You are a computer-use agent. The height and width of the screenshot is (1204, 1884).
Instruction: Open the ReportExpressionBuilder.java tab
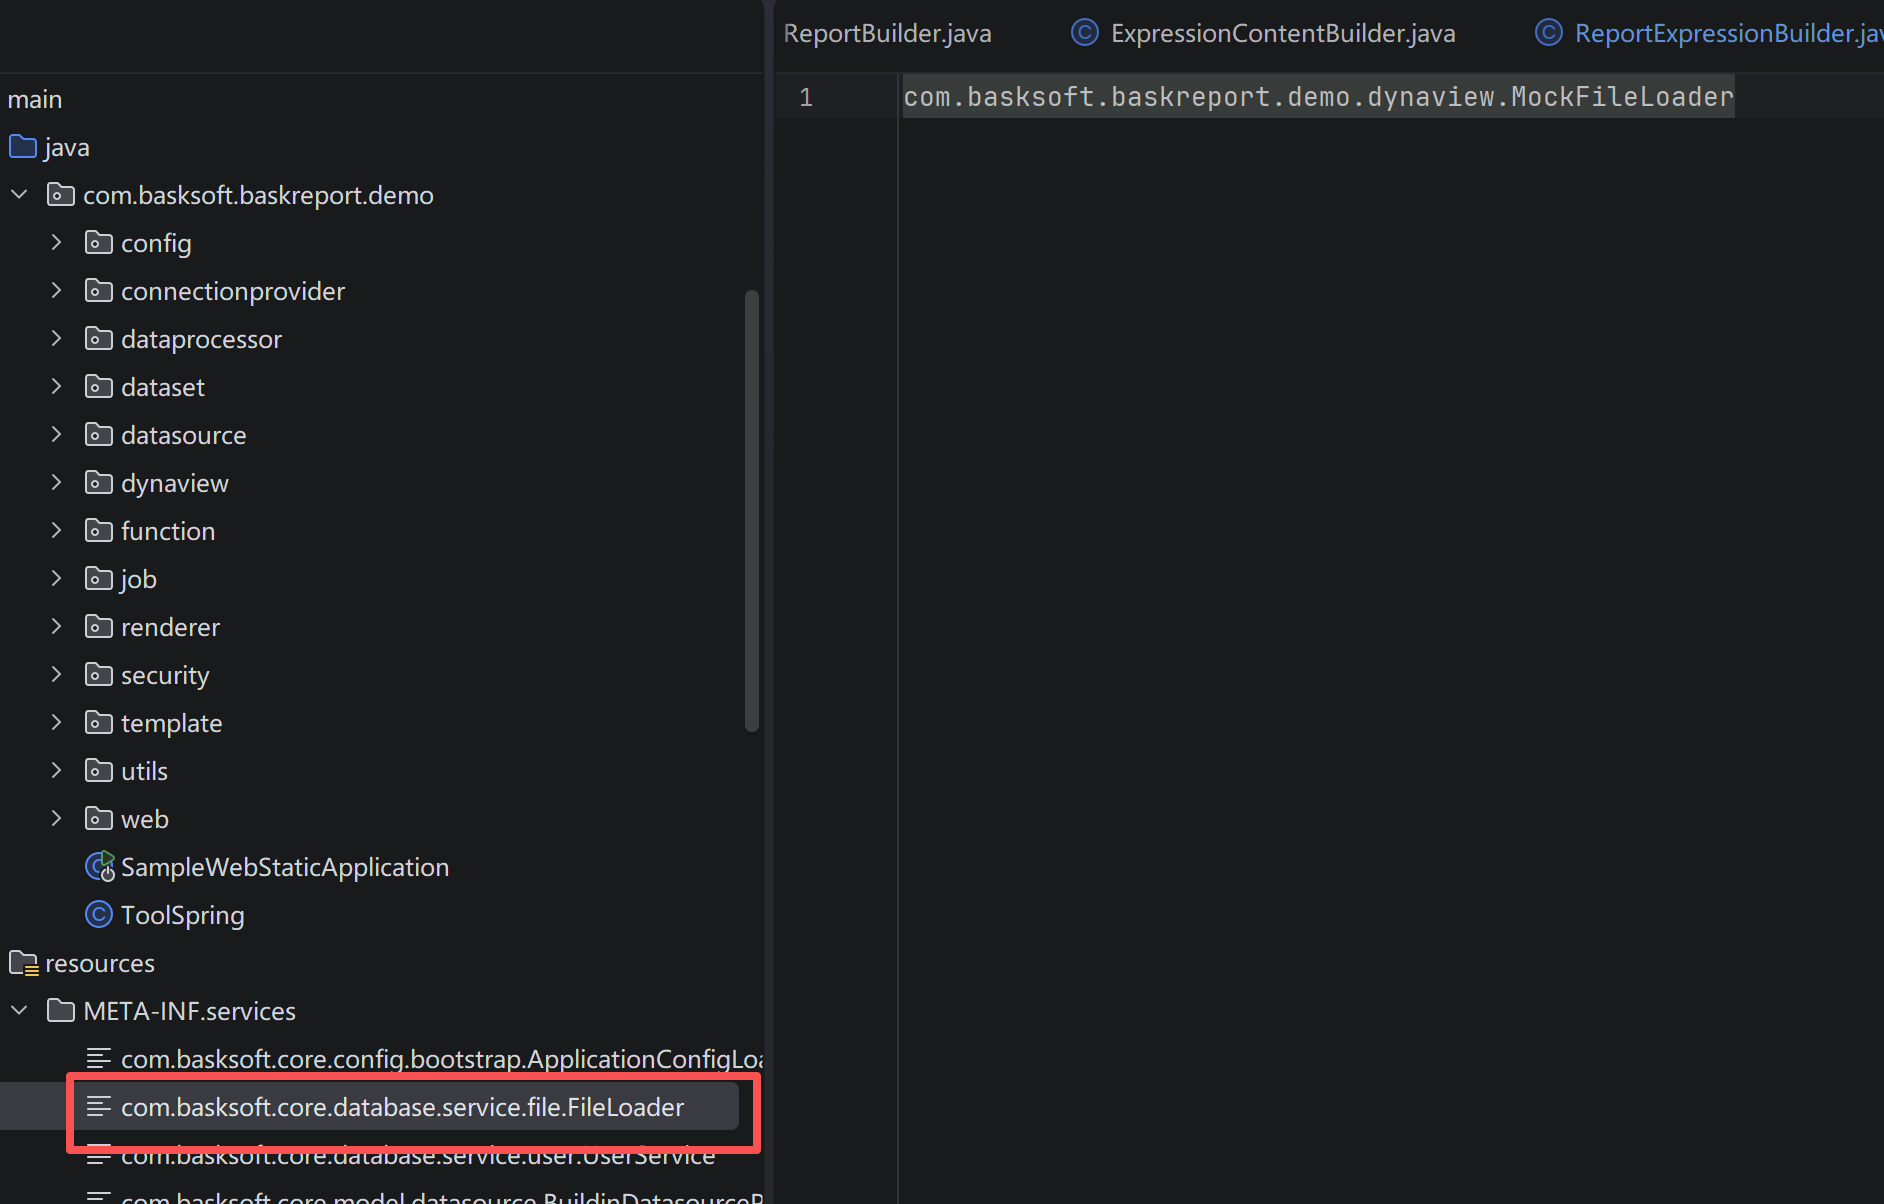coord(1720,32)
